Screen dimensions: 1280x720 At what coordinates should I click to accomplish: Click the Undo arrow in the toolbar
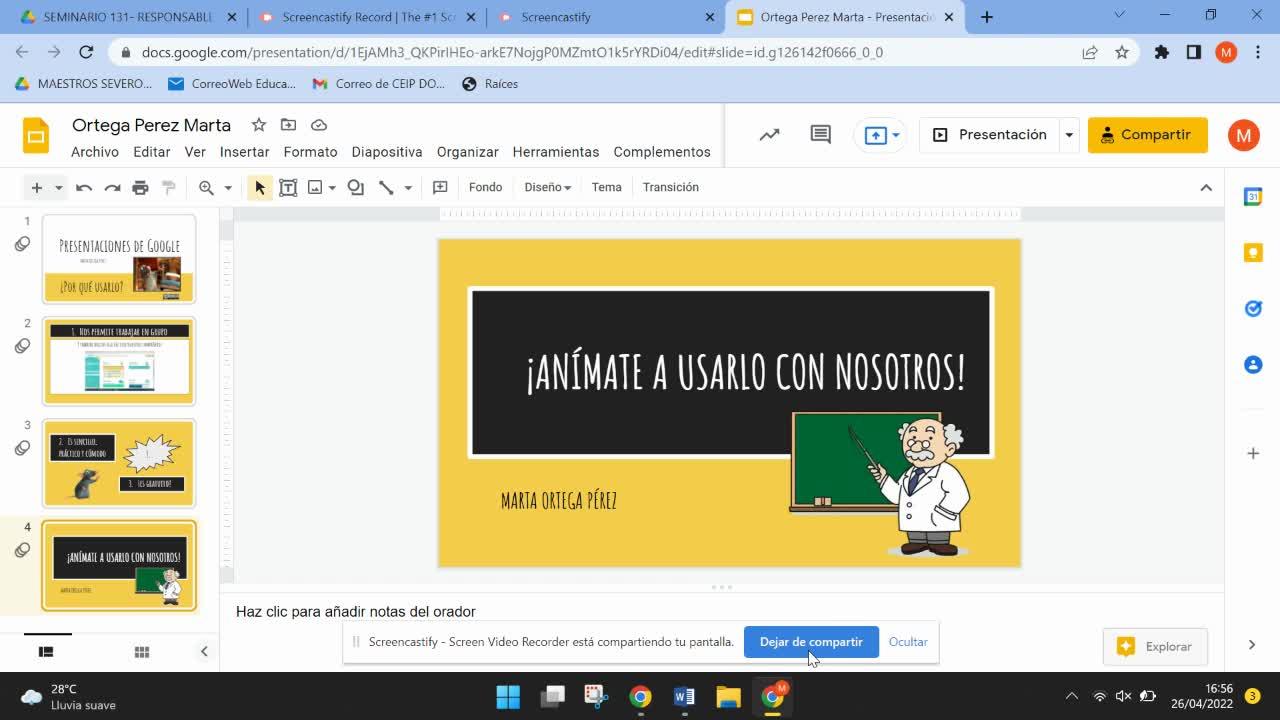(x=84, y=188)
